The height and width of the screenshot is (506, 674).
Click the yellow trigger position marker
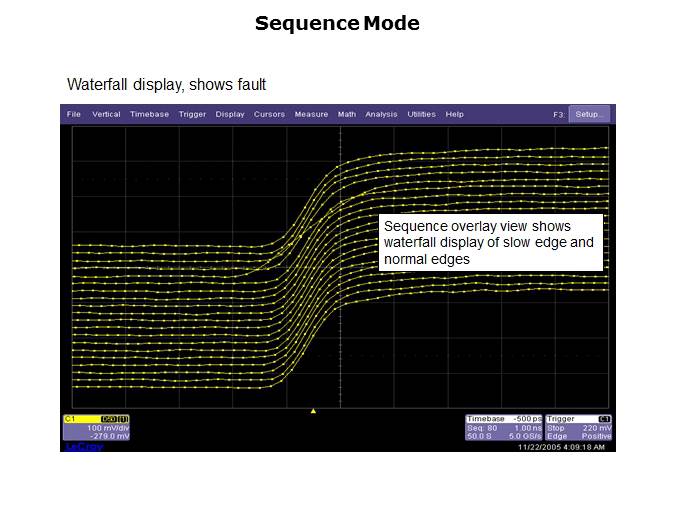pos(313,410)
